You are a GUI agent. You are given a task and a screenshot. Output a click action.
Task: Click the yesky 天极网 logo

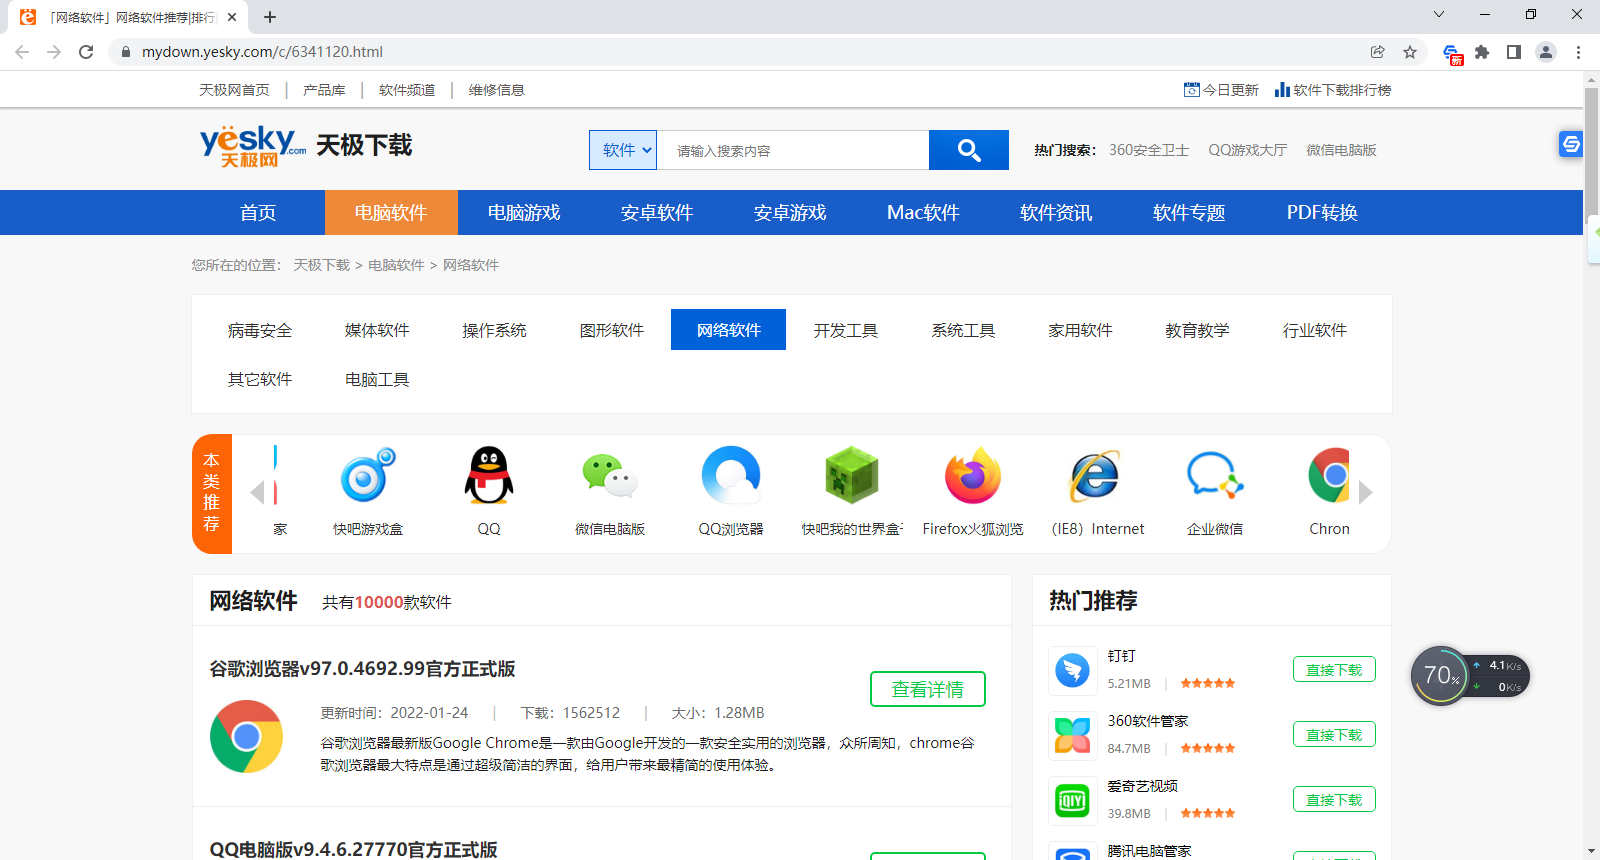pyautogui.click(x=253, y=146)
